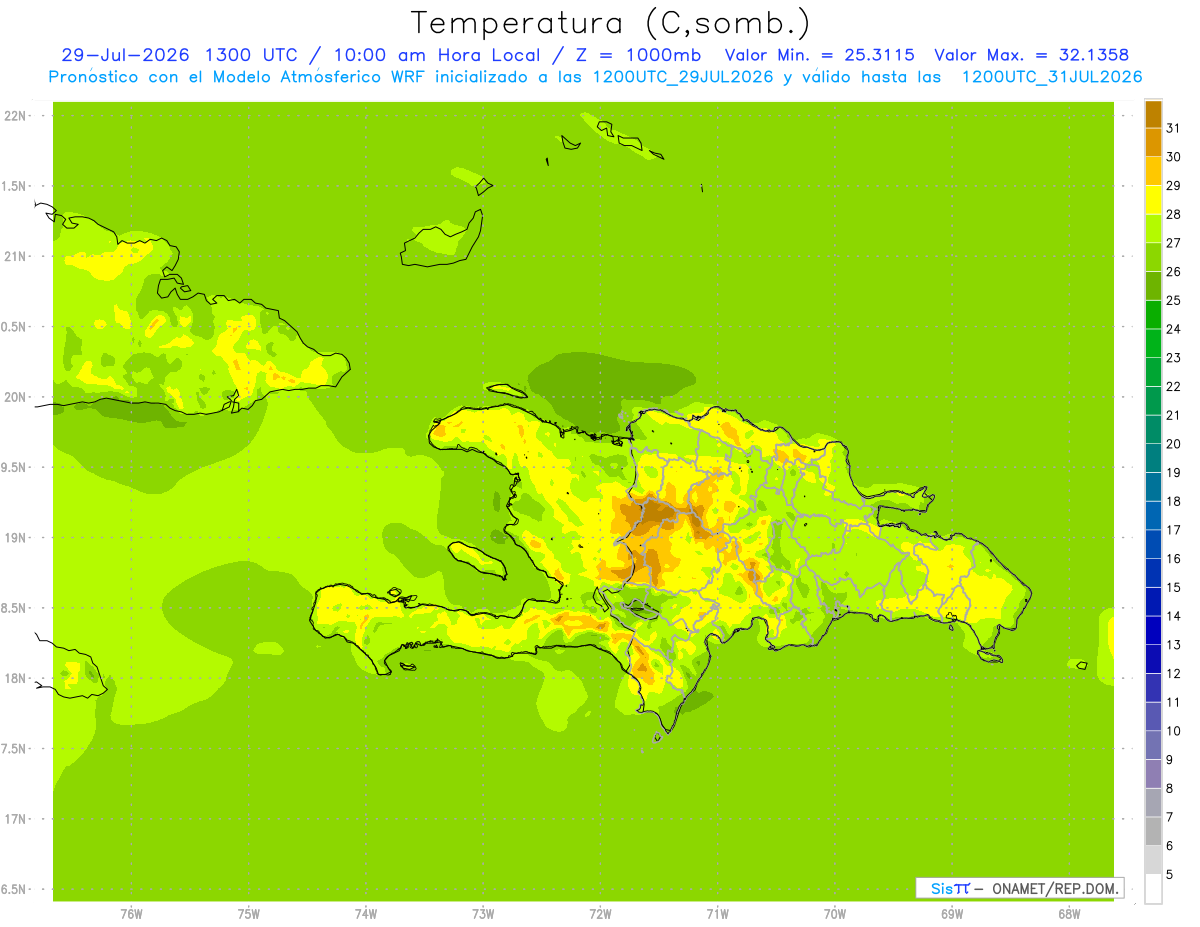Click the 19N latitude axis label
1200x927 pixels.
[16, 538]
